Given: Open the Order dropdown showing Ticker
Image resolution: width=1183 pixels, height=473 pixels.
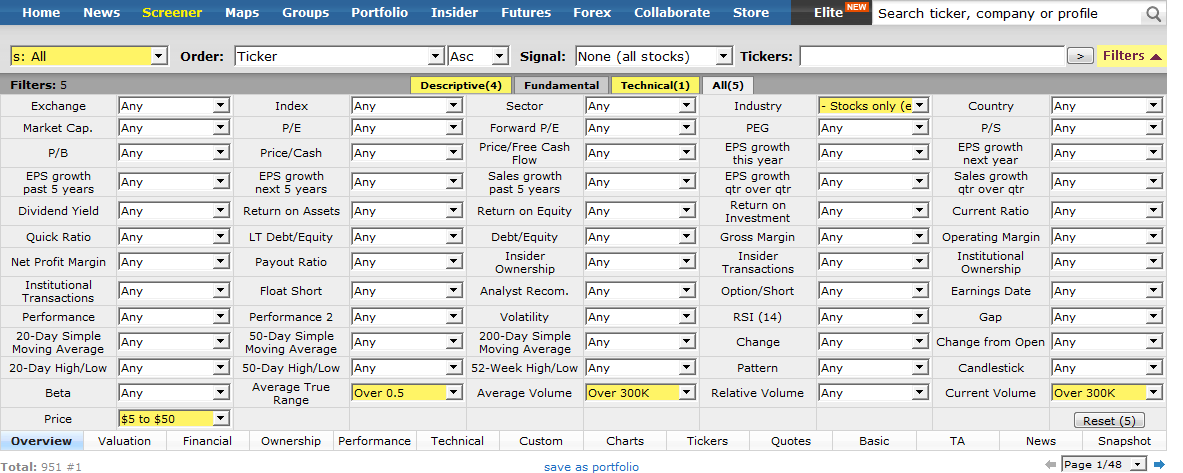Looking at the screenshot, I should click(339, 57).
